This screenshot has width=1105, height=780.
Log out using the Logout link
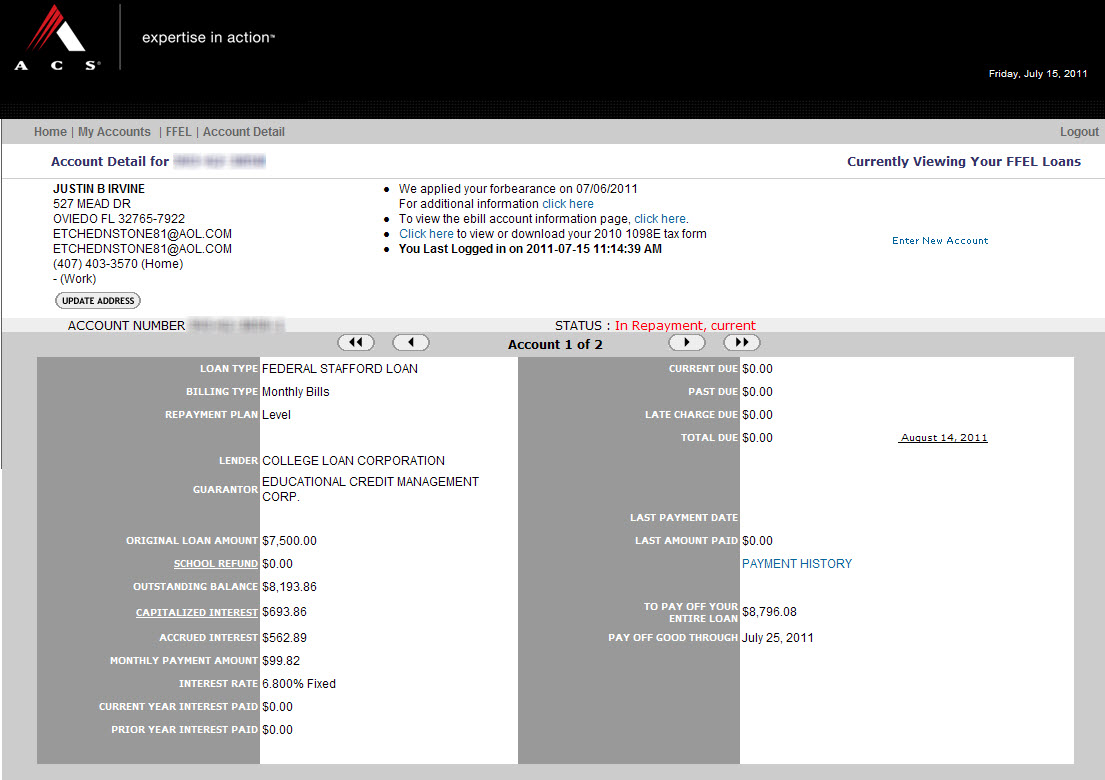pyautogui.click(x=1079, y=132)
